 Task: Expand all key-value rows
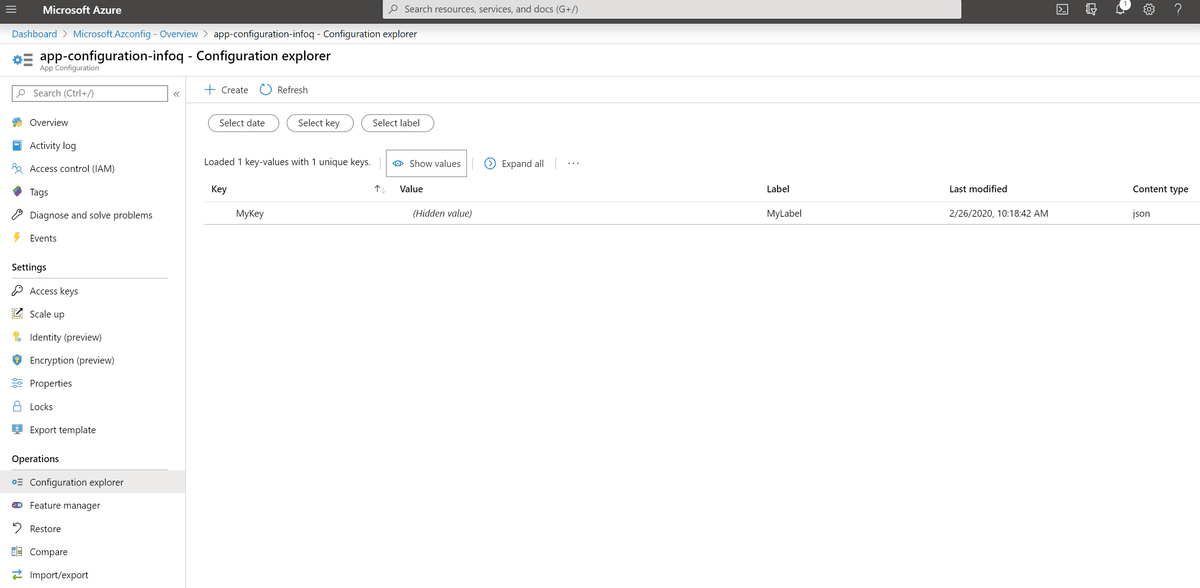[x=513, y=162]
